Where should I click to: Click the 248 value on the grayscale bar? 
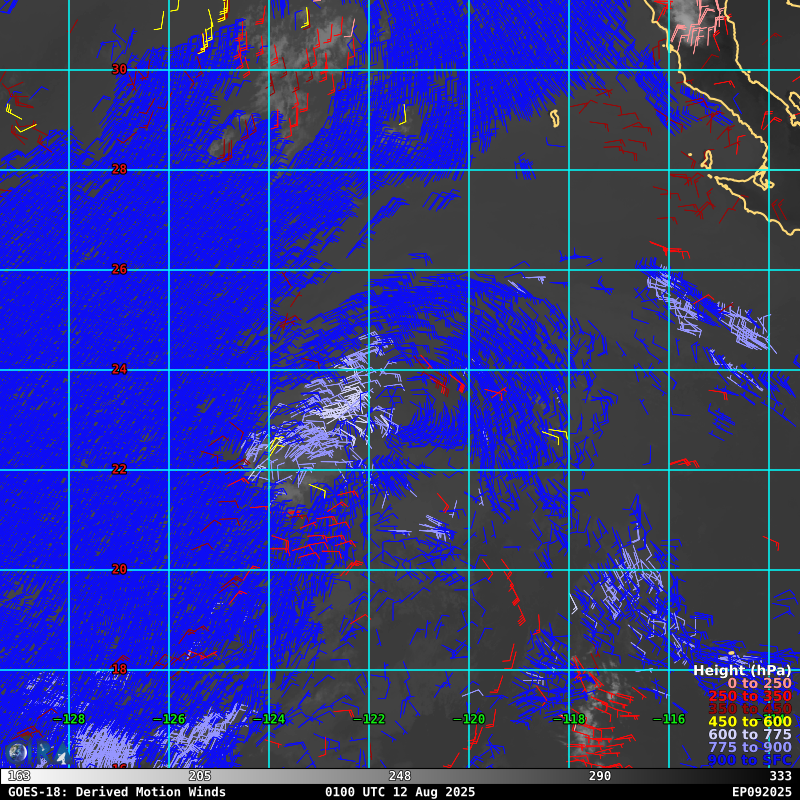click(x=400, y=776)
